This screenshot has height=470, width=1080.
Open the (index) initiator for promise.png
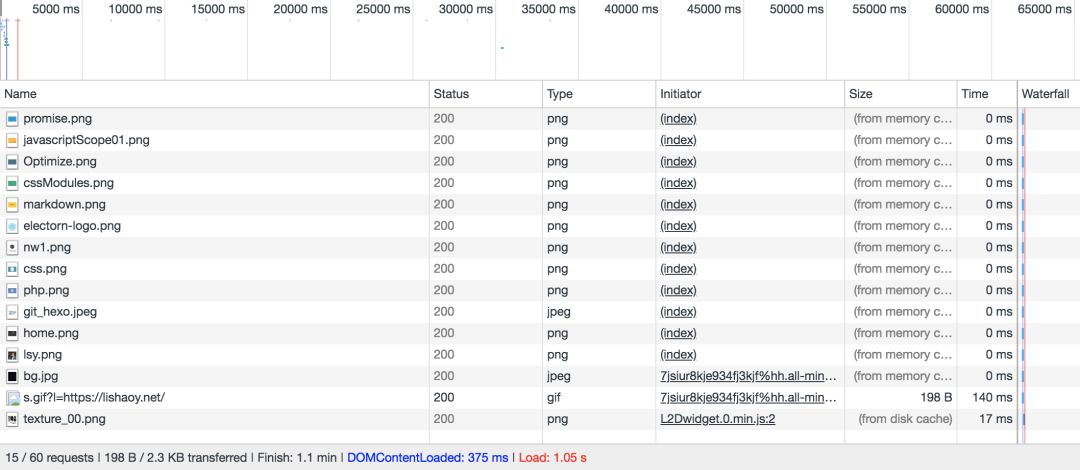678,119
